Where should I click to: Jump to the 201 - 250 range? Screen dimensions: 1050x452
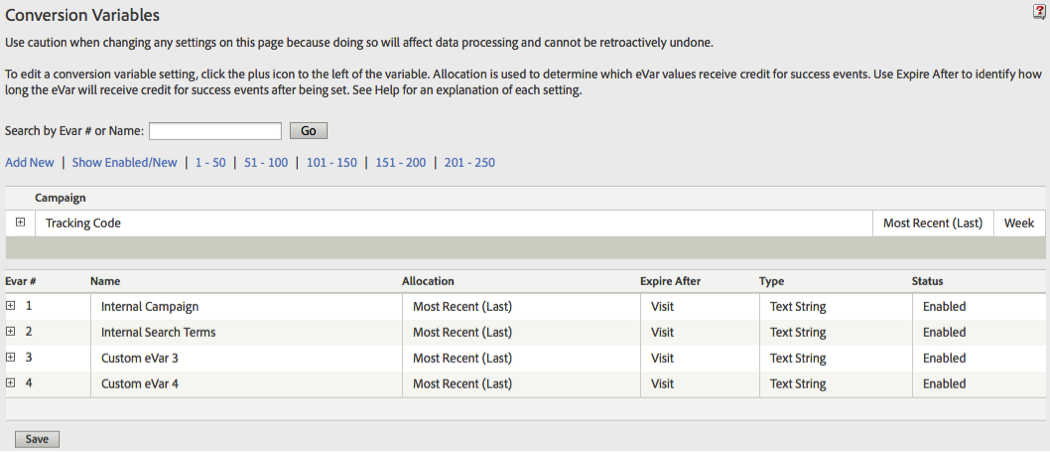click(469, 163)
